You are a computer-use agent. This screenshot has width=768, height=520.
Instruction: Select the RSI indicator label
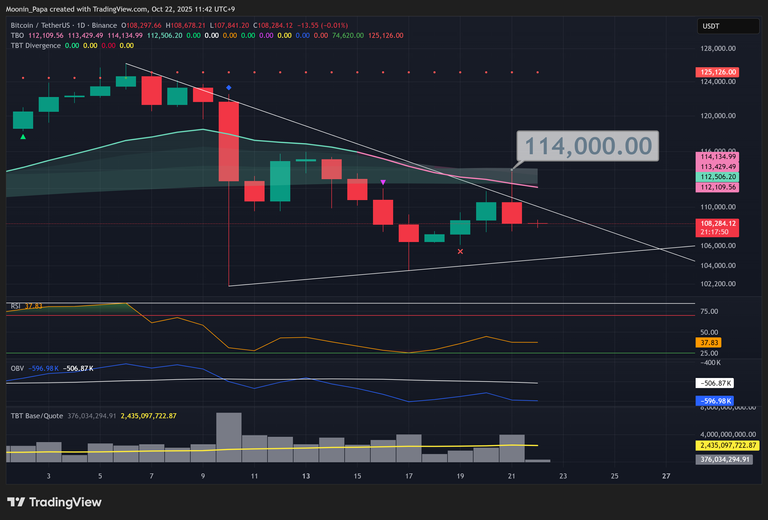coord(16,307)
